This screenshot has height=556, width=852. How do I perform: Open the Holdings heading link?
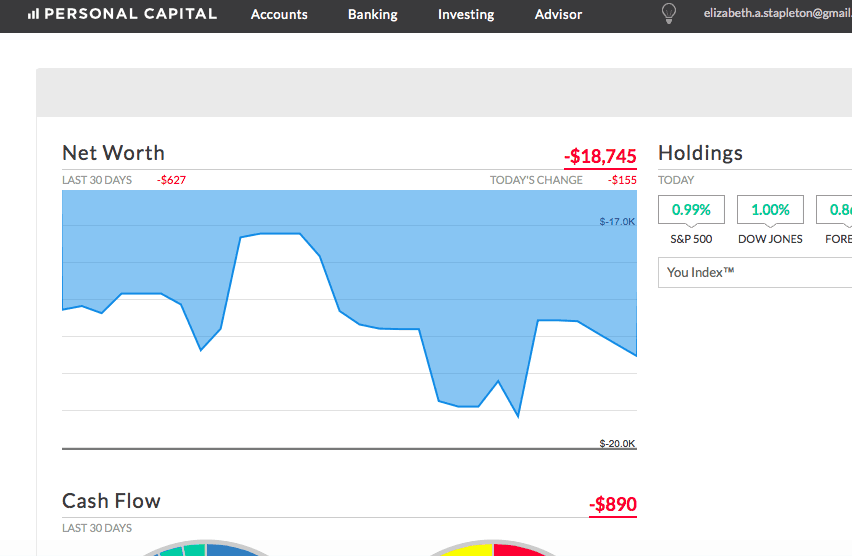tap(700, 153)
